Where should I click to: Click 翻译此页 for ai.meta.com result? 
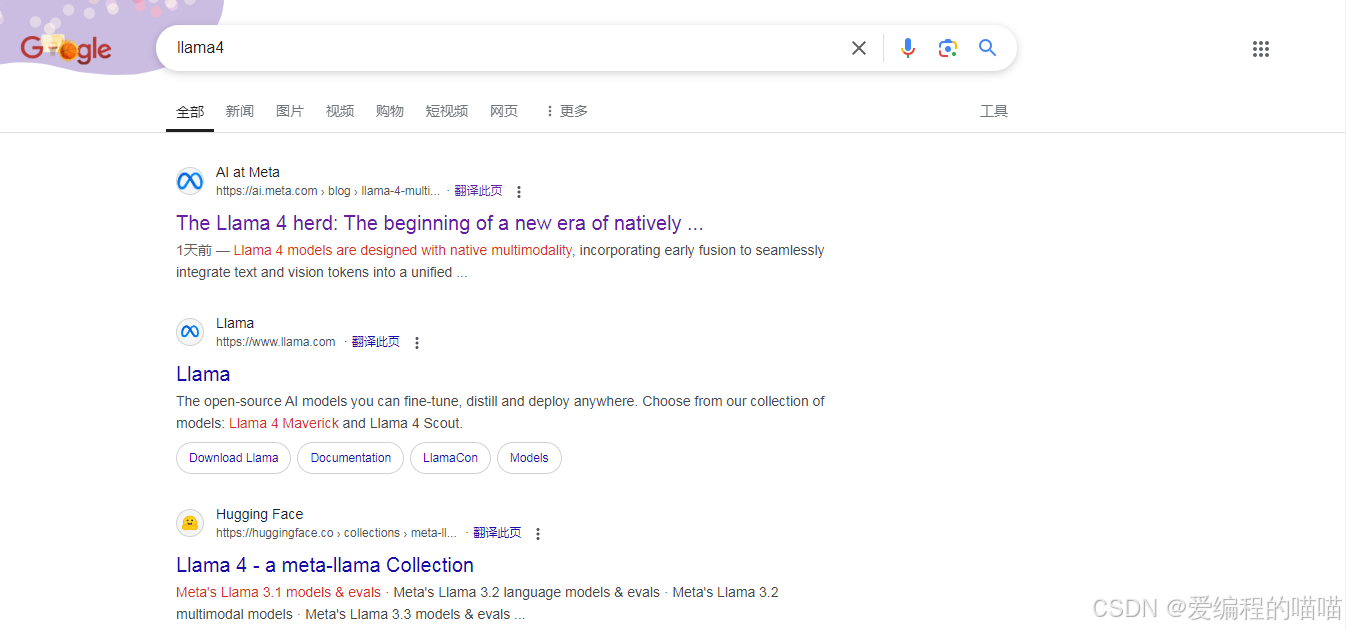[x=478, y=191]
